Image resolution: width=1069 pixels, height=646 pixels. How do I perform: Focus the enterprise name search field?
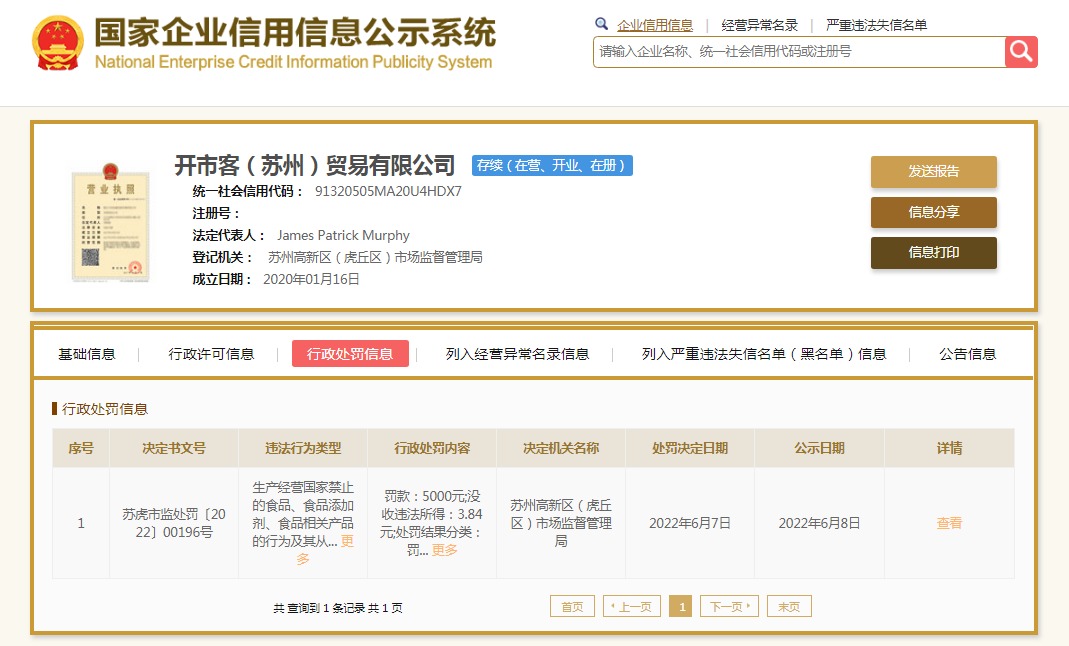(x=799, y=52)
